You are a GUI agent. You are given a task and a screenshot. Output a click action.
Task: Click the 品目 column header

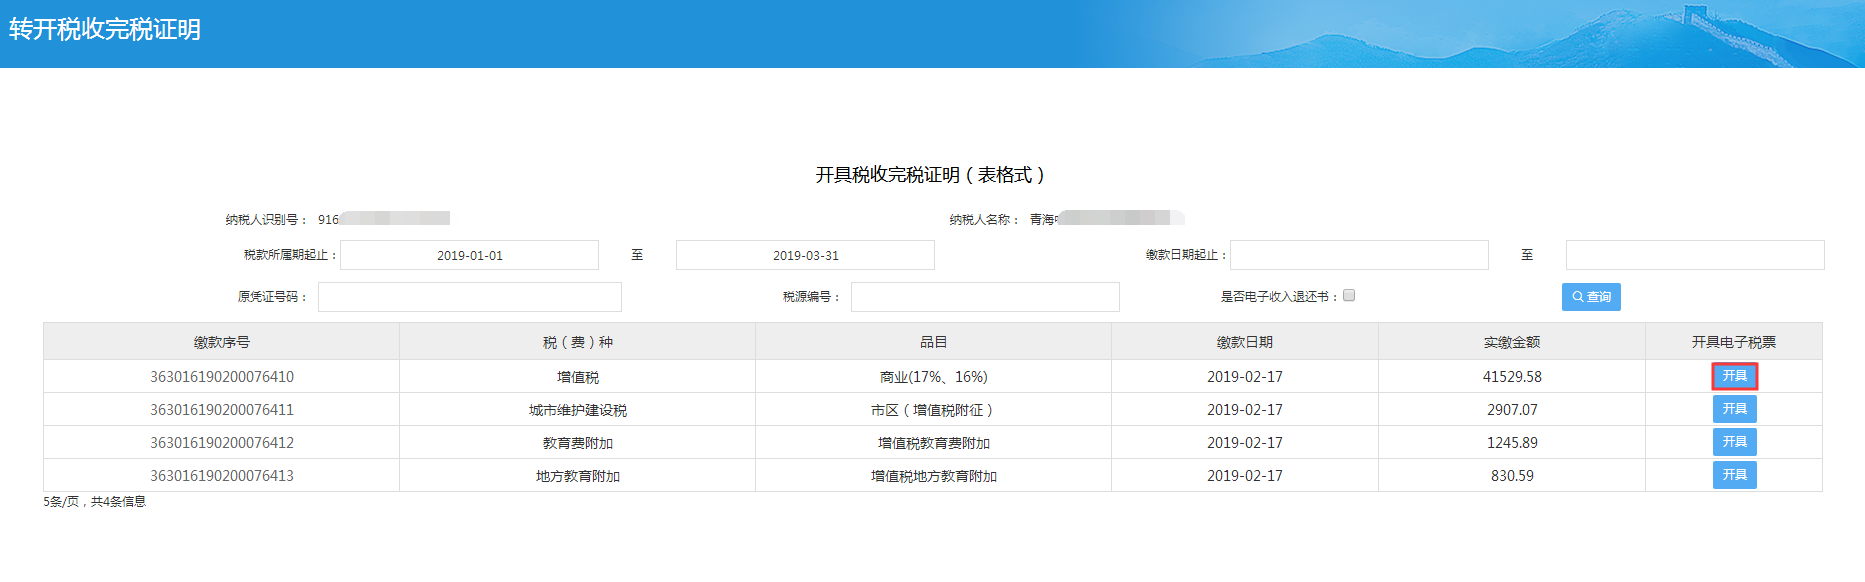coord(933,342)
